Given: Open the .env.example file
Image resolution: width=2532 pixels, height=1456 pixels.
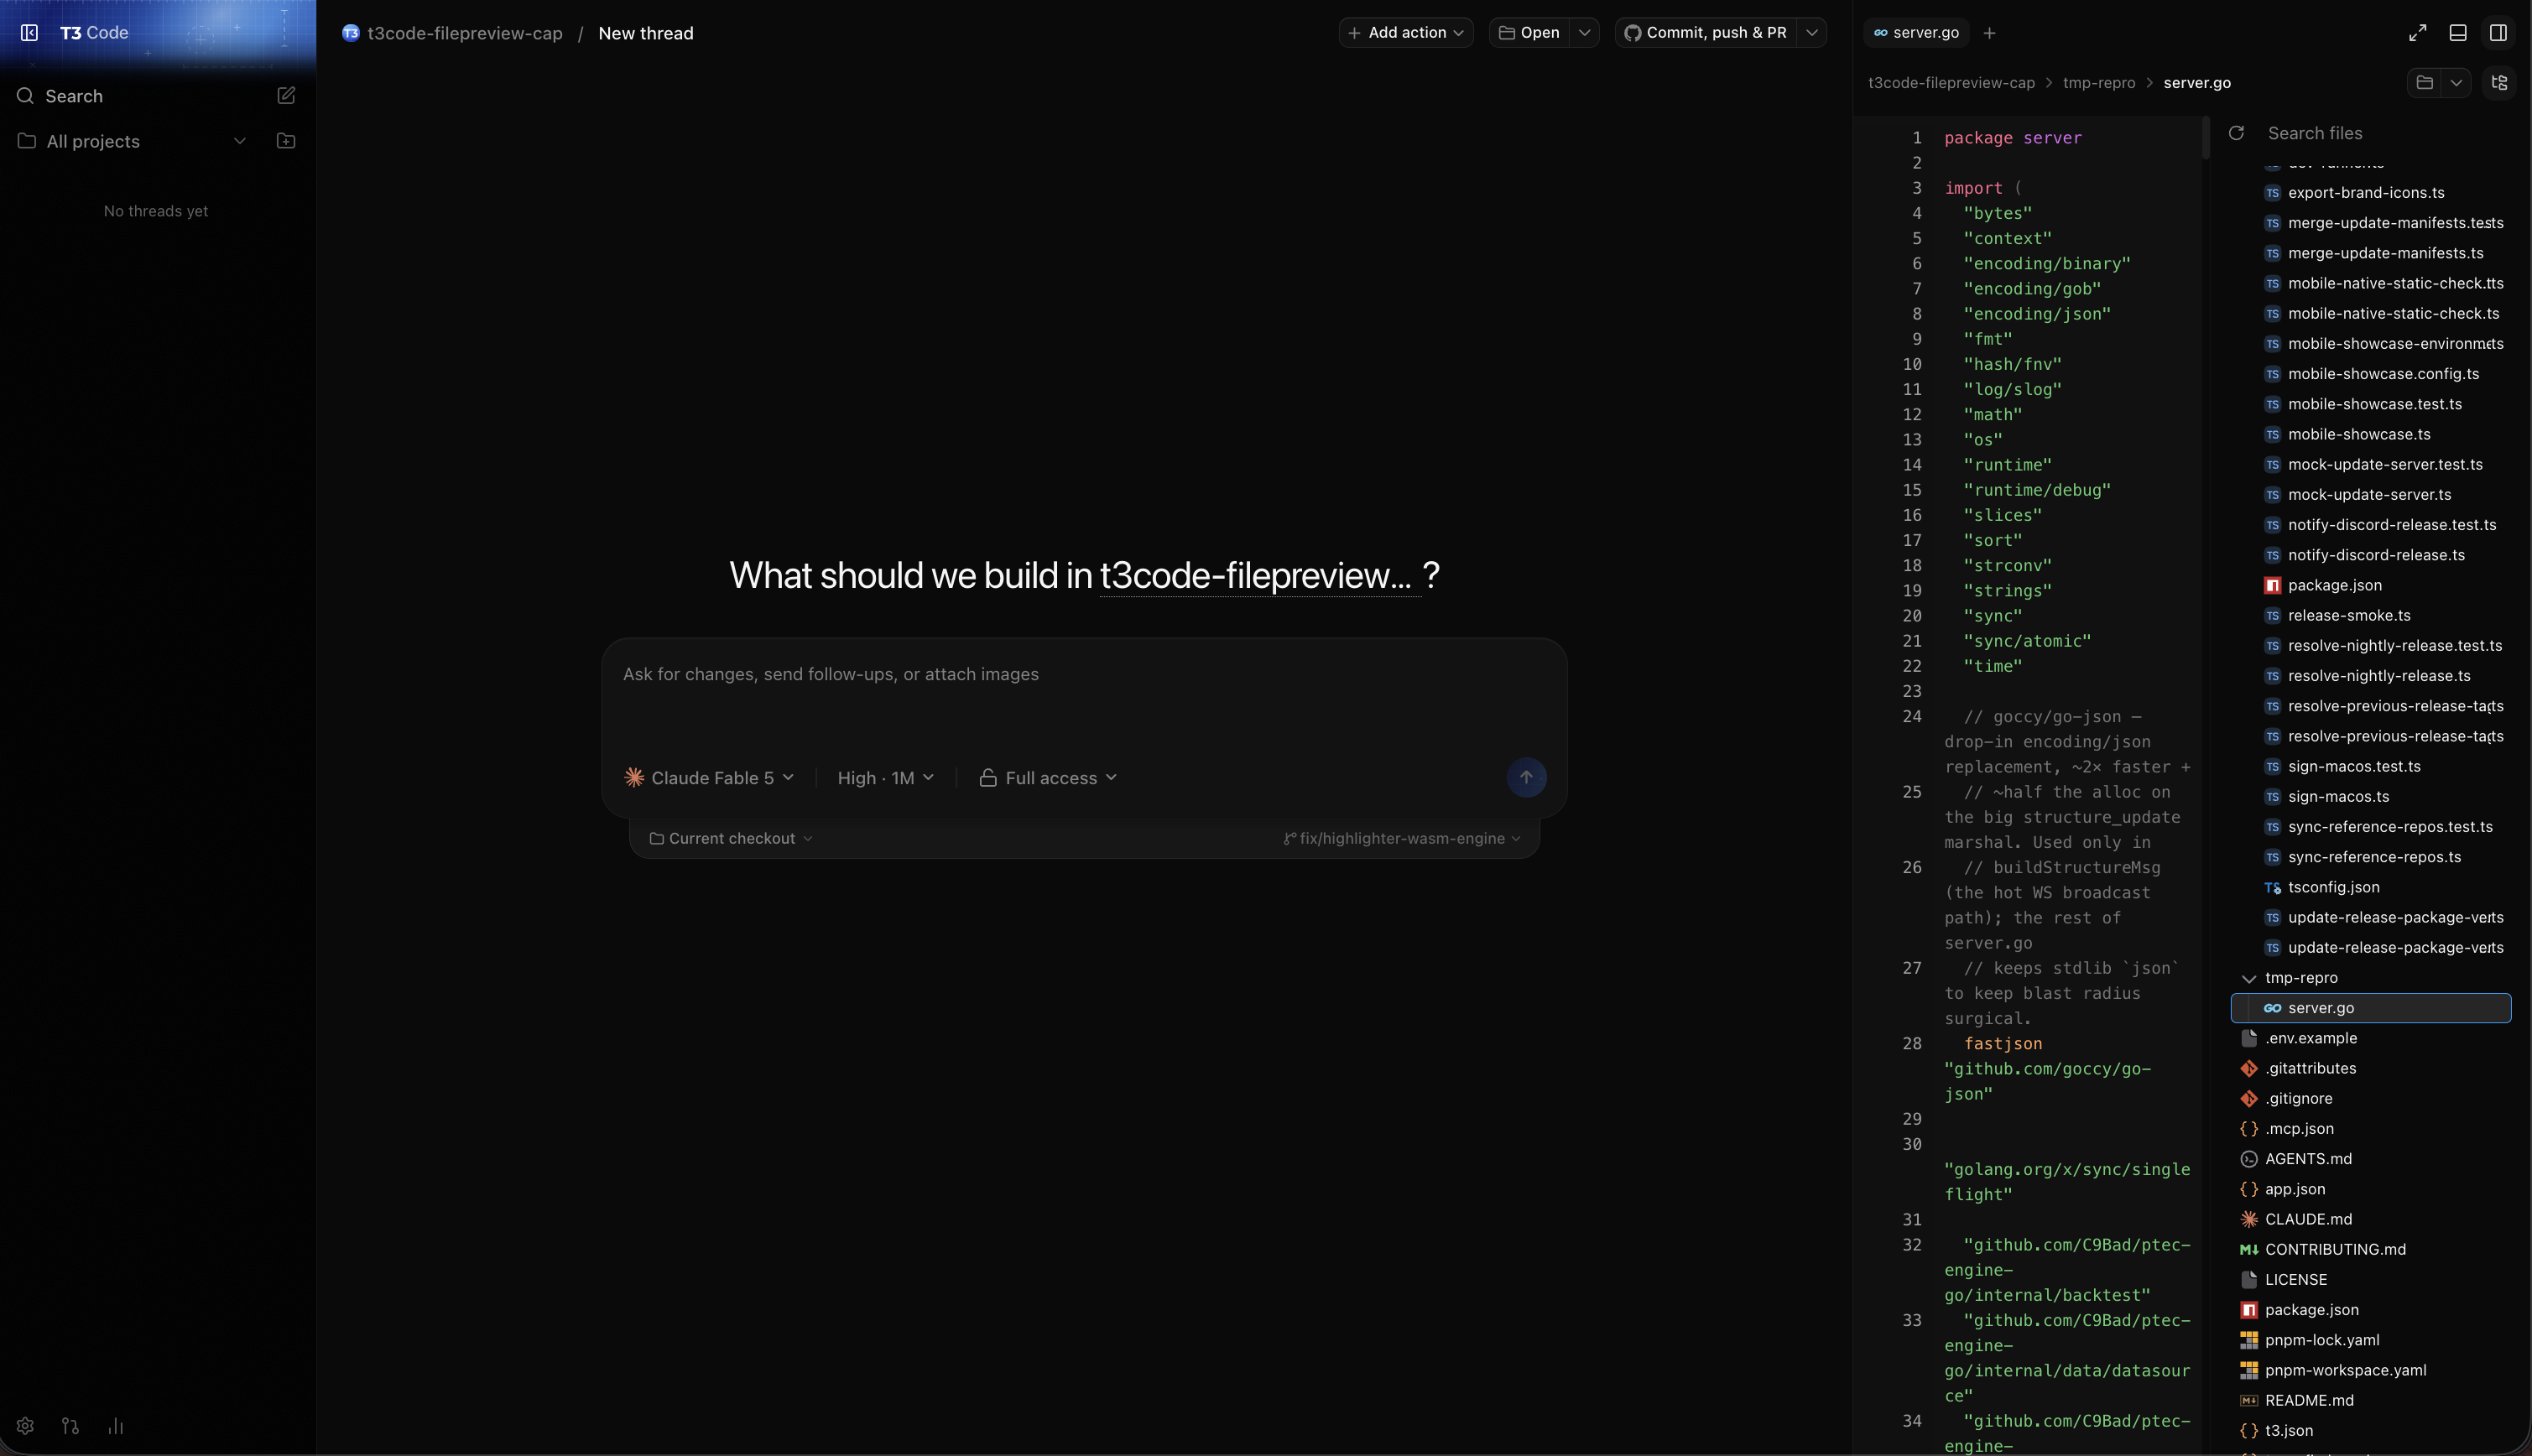Looking at the screenshot, I should click(x=2371, y=1038).
